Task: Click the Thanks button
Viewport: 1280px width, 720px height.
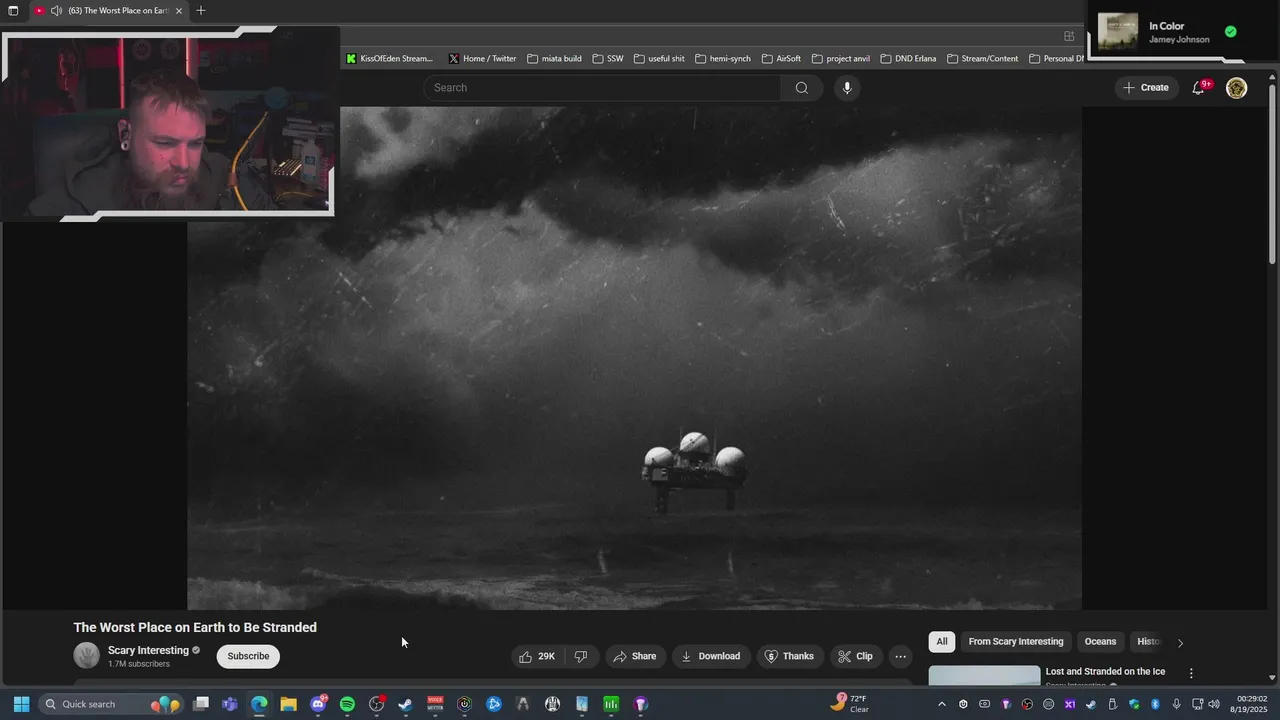Action: coord(789,656)
